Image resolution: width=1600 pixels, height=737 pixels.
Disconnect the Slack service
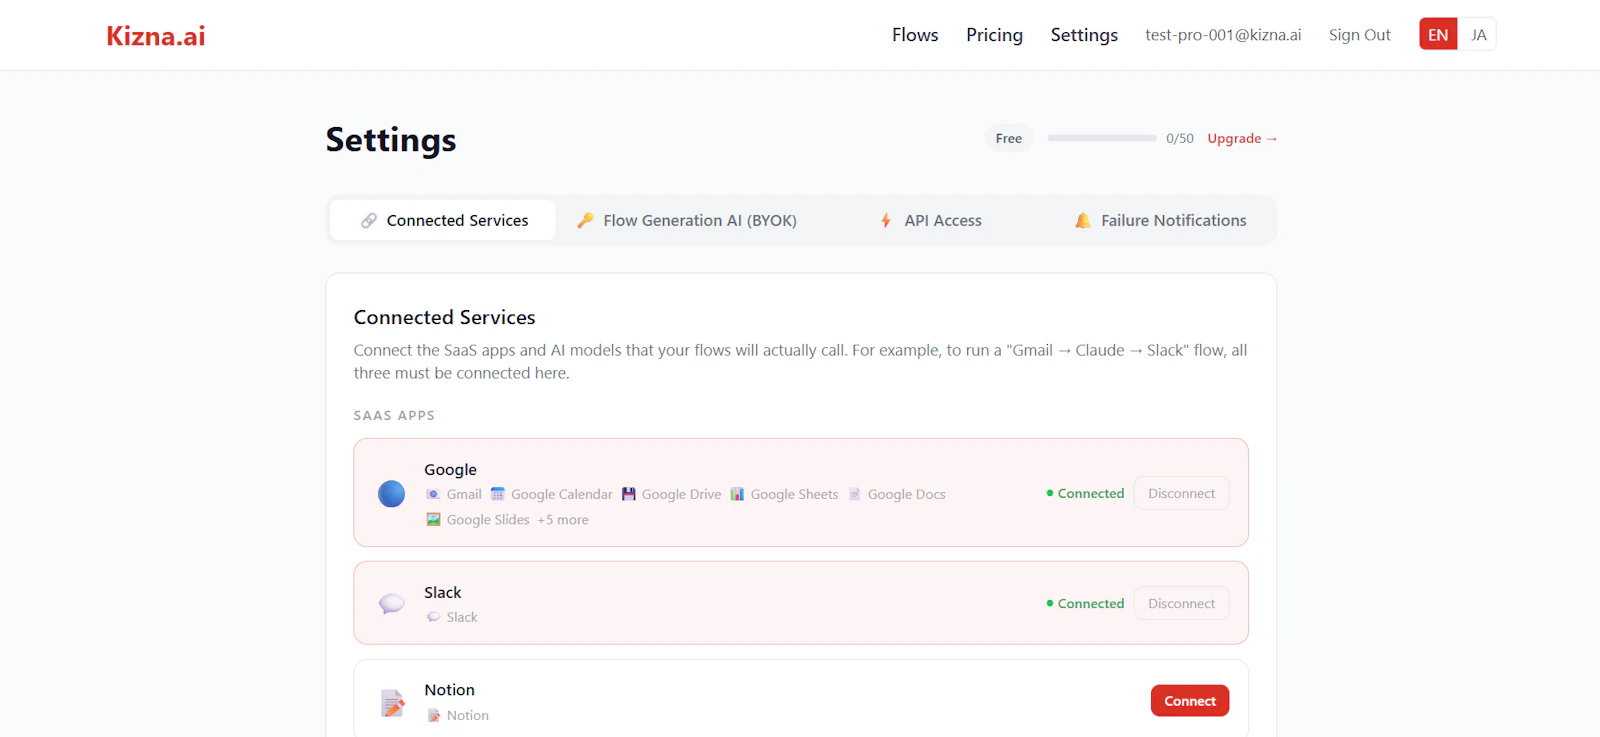coord(1181,603)
